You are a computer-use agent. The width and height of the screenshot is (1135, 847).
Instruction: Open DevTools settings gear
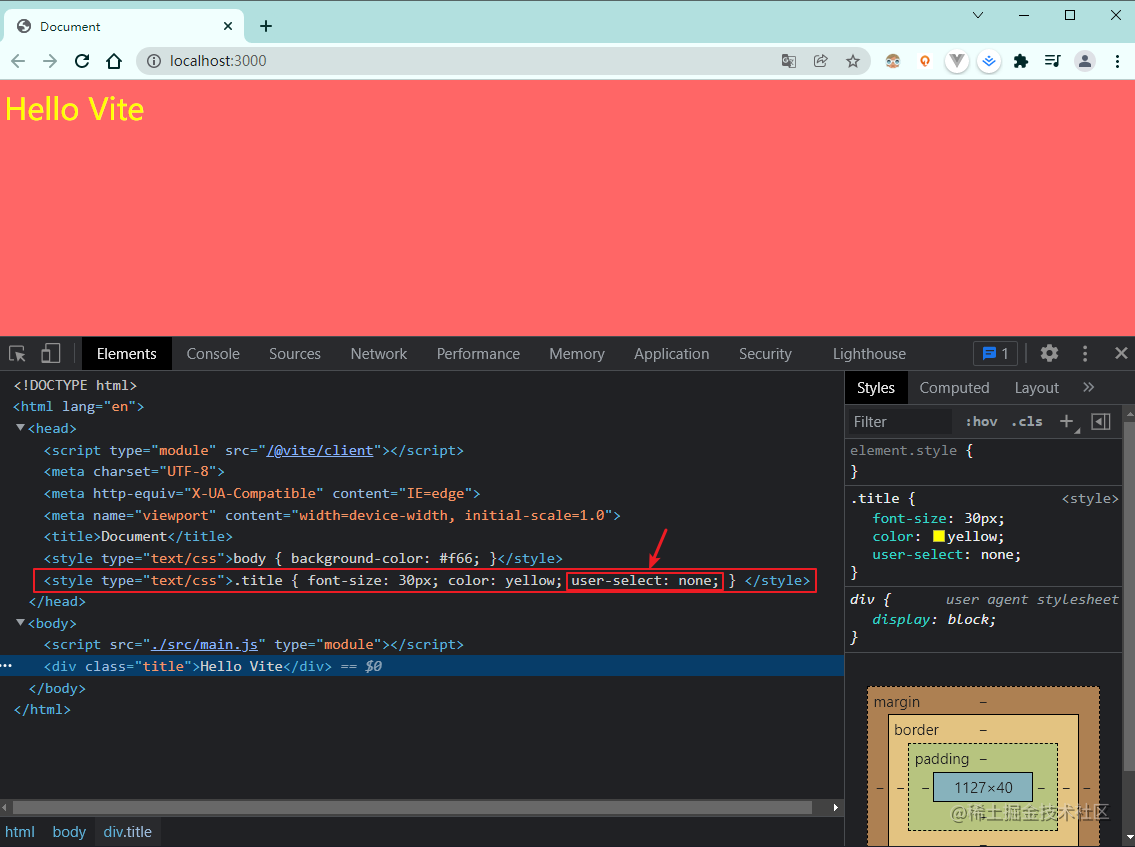tap(1048, 353)
